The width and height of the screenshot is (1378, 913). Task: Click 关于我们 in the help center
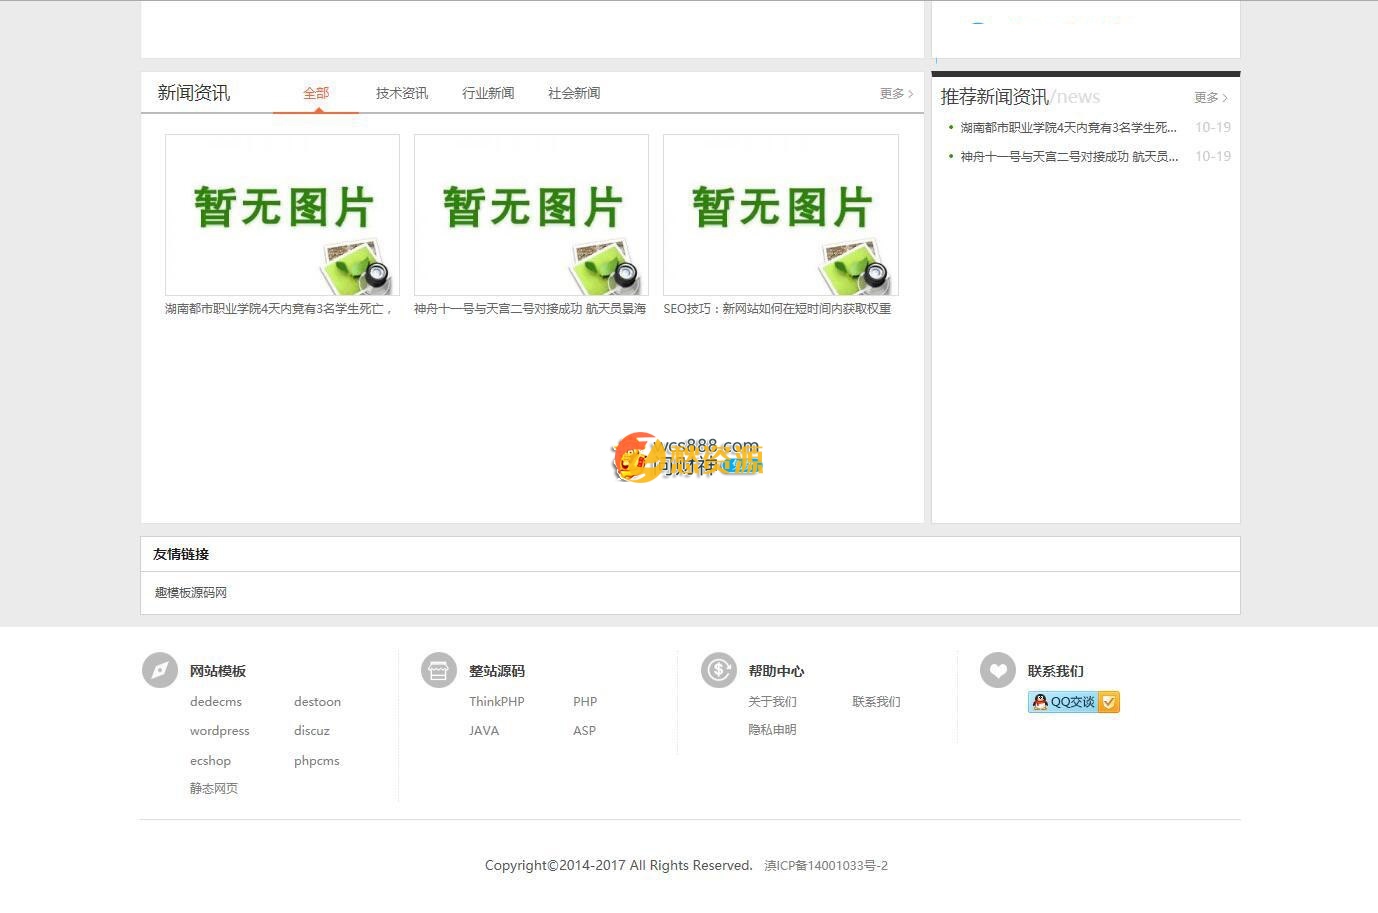771,701
